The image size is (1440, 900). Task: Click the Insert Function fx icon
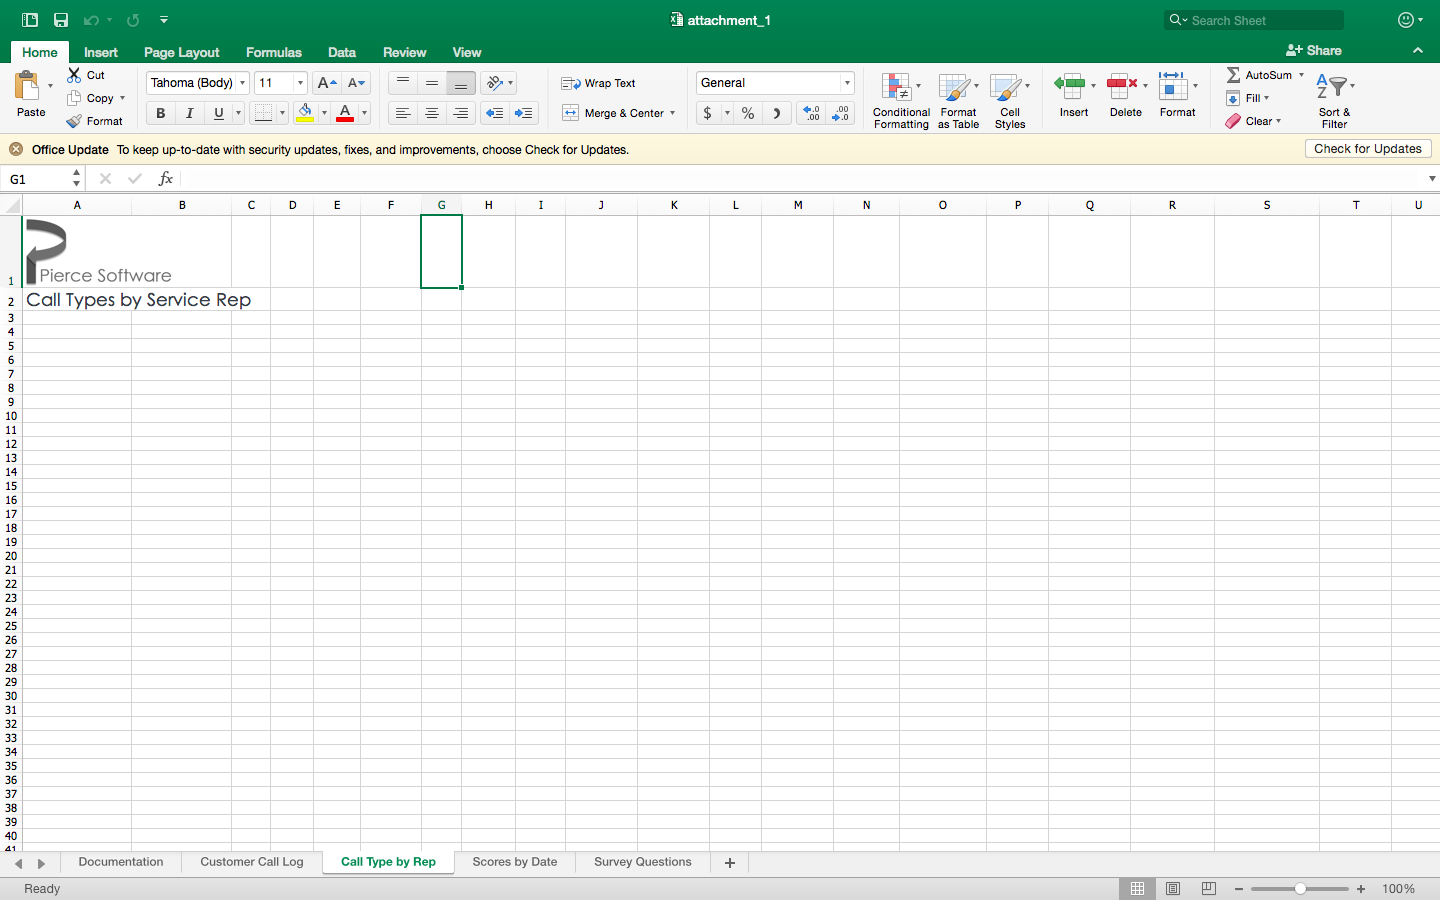(x=166, y=179)
